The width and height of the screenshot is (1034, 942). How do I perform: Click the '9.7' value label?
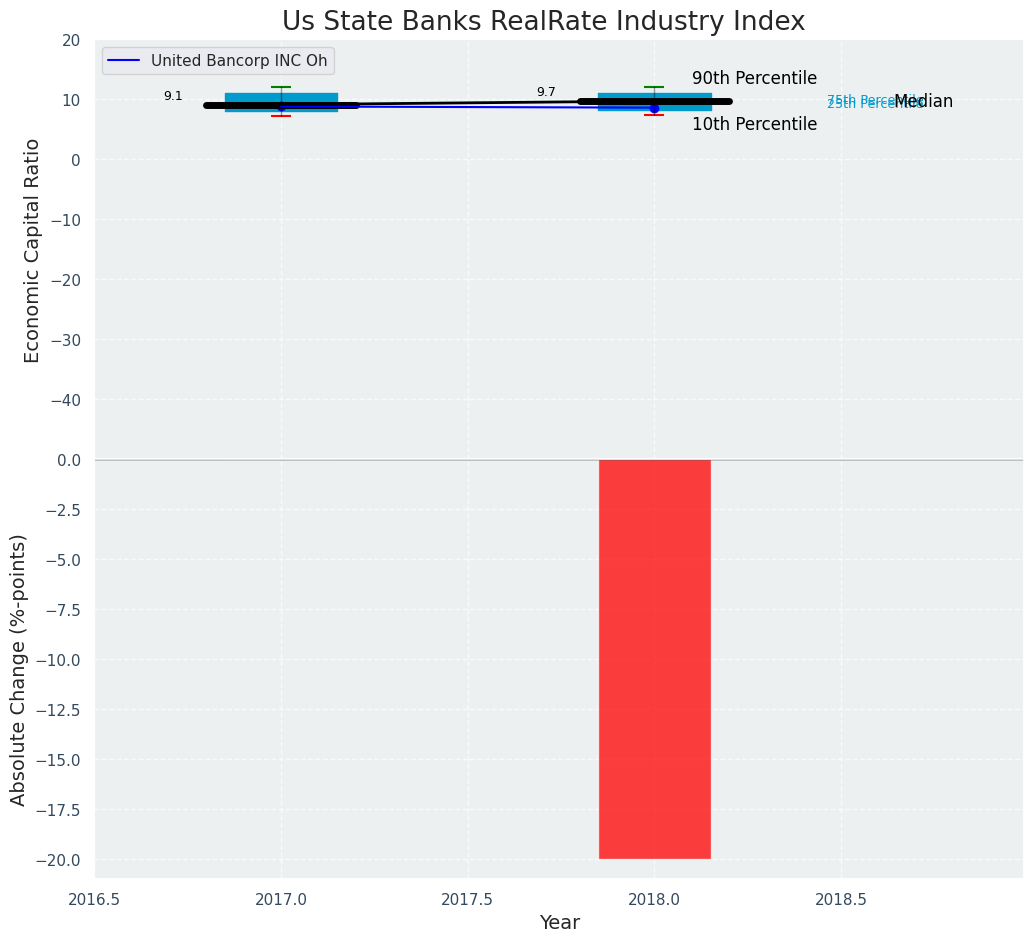[546, 92]
